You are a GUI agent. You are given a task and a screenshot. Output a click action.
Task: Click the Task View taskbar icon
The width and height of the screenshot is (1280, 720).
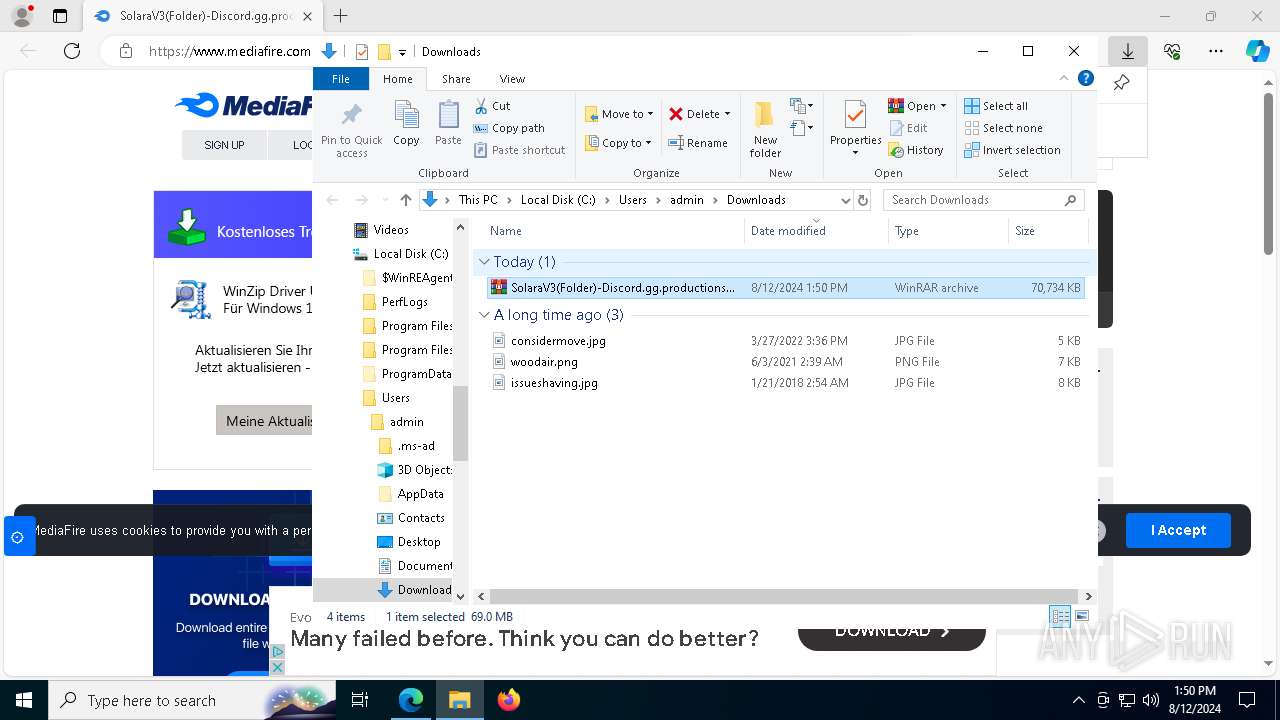coord(360,700)
